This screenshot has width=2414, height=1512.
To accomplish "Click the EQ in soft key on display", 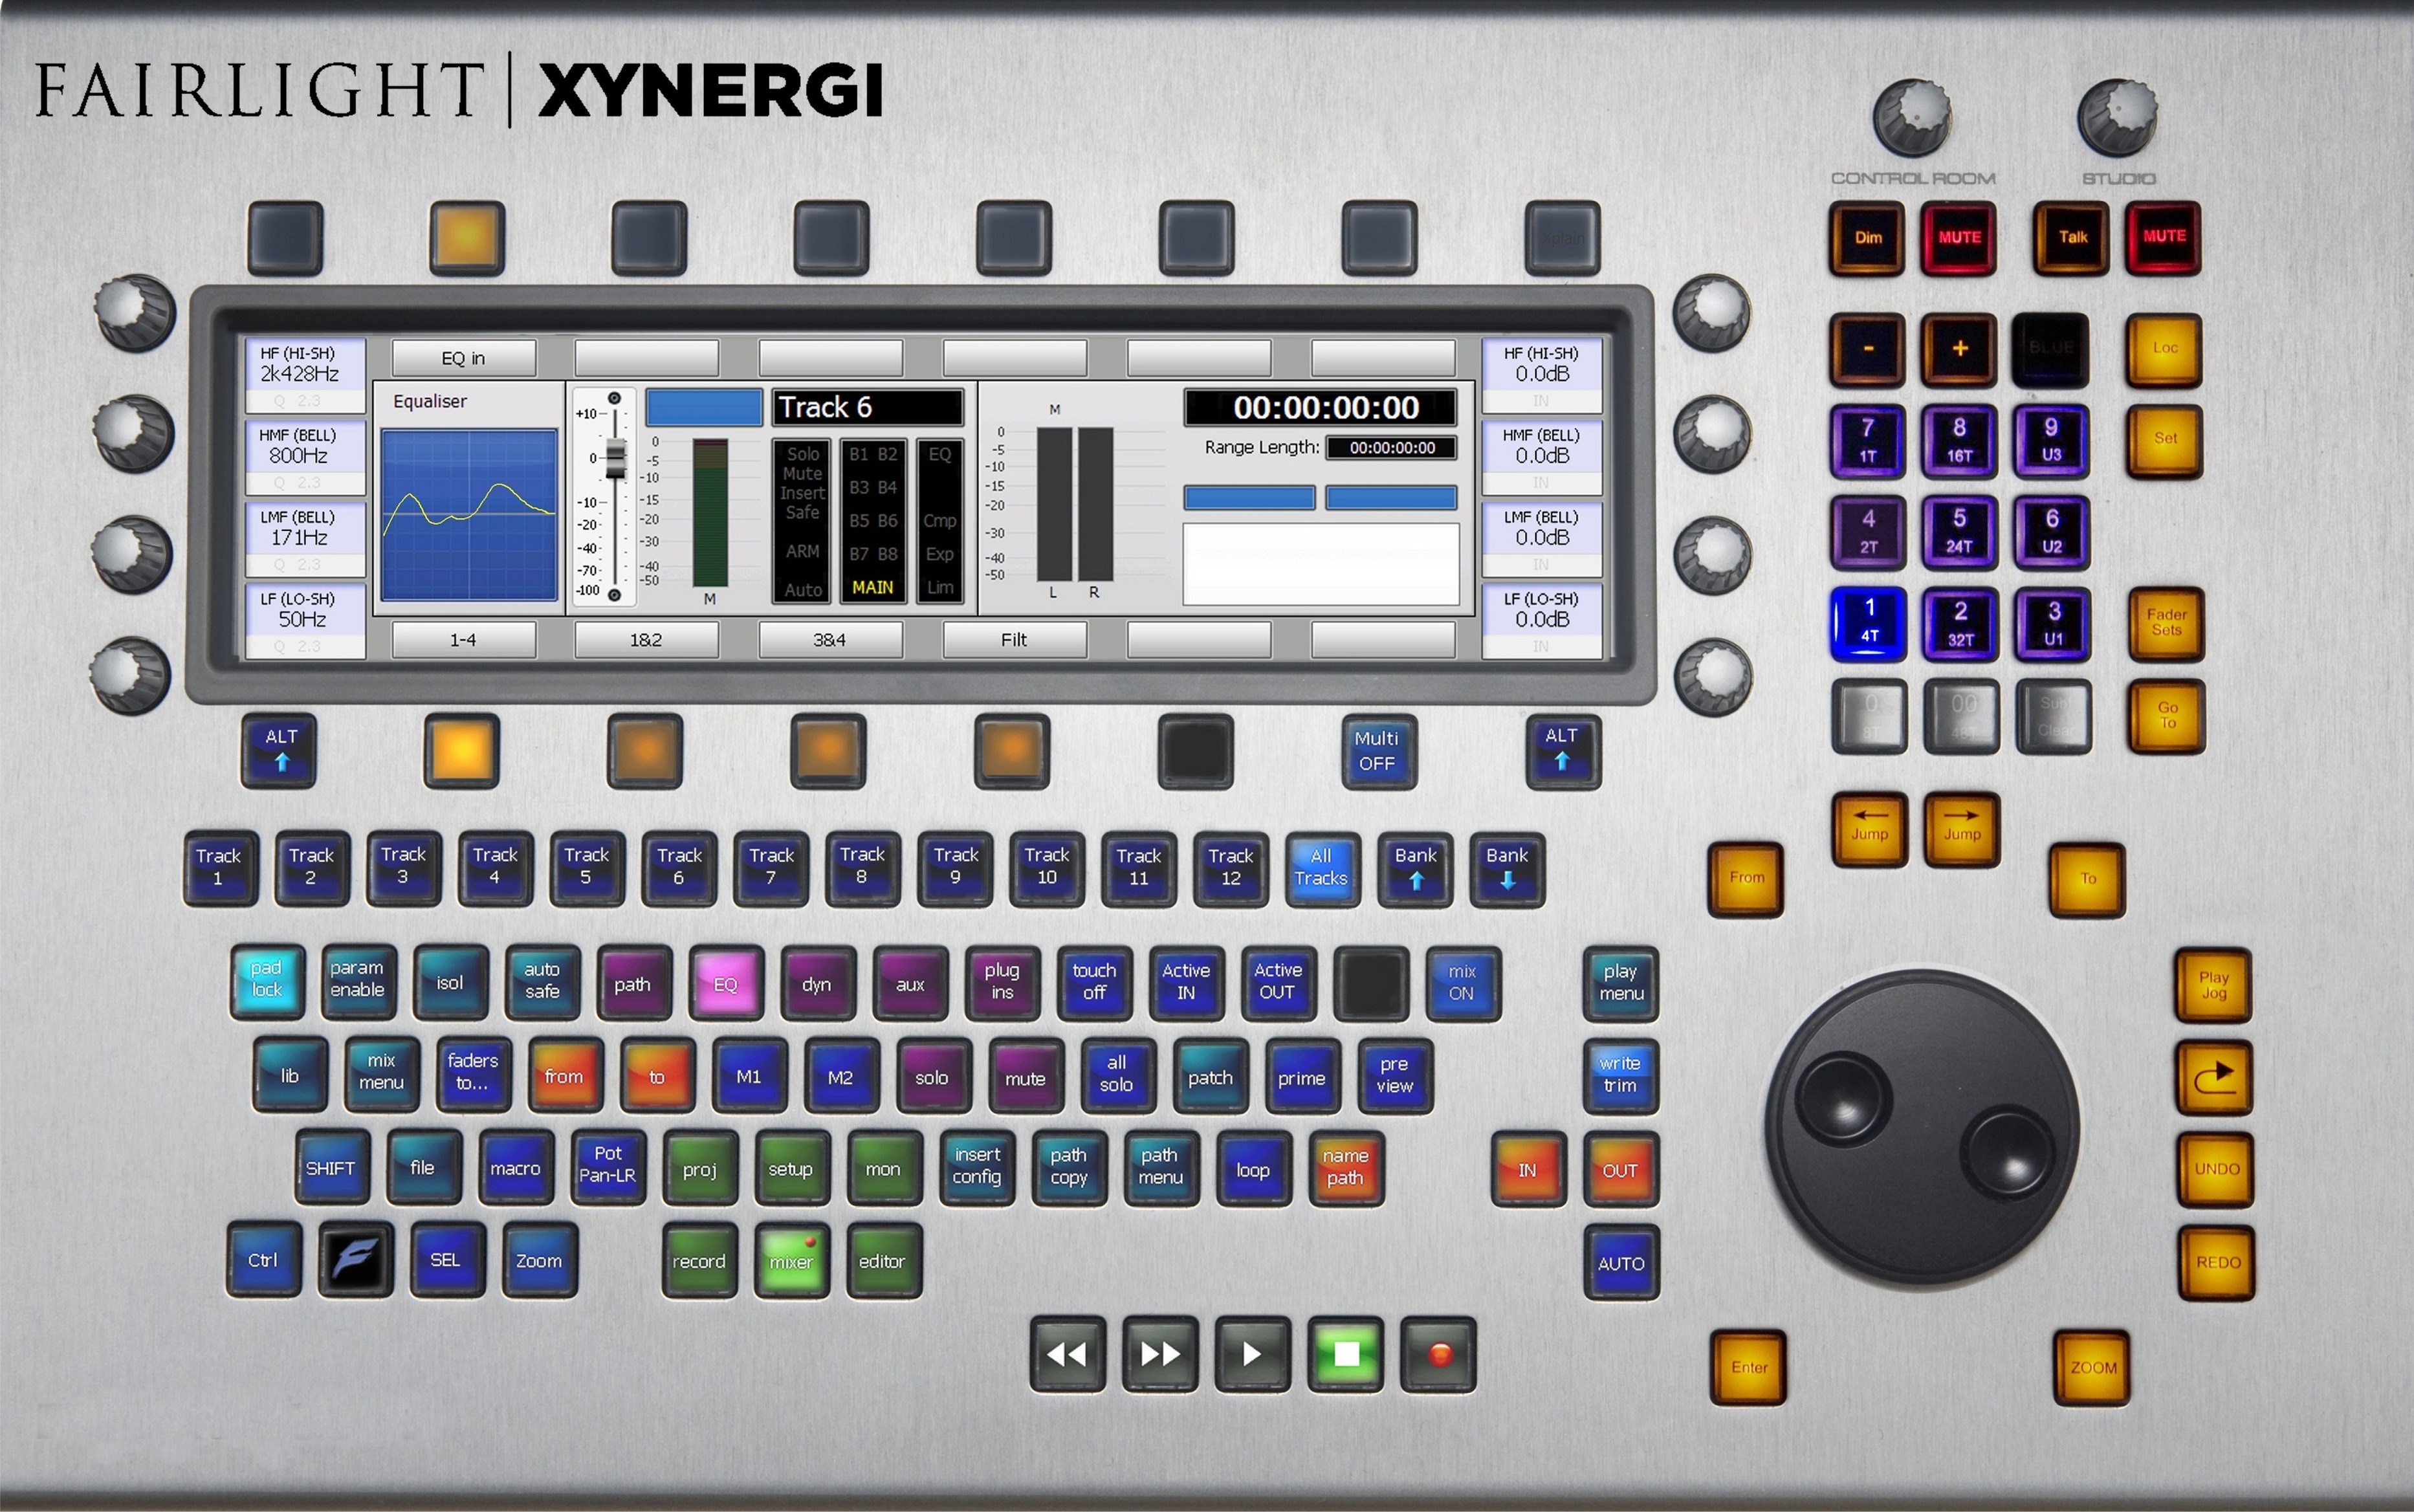I will [463, 358].
